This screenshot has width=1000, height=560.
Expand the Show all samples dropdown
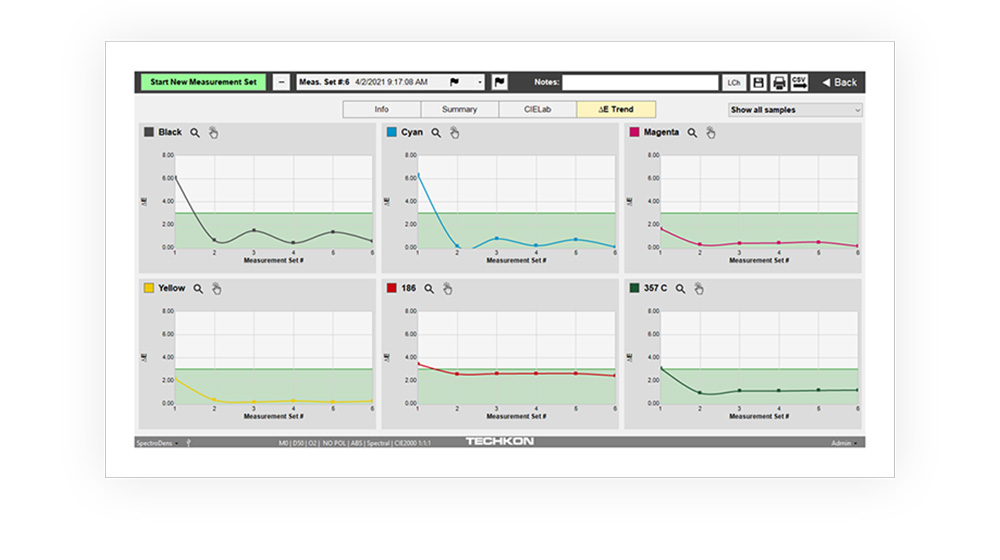tap(795, 110)
